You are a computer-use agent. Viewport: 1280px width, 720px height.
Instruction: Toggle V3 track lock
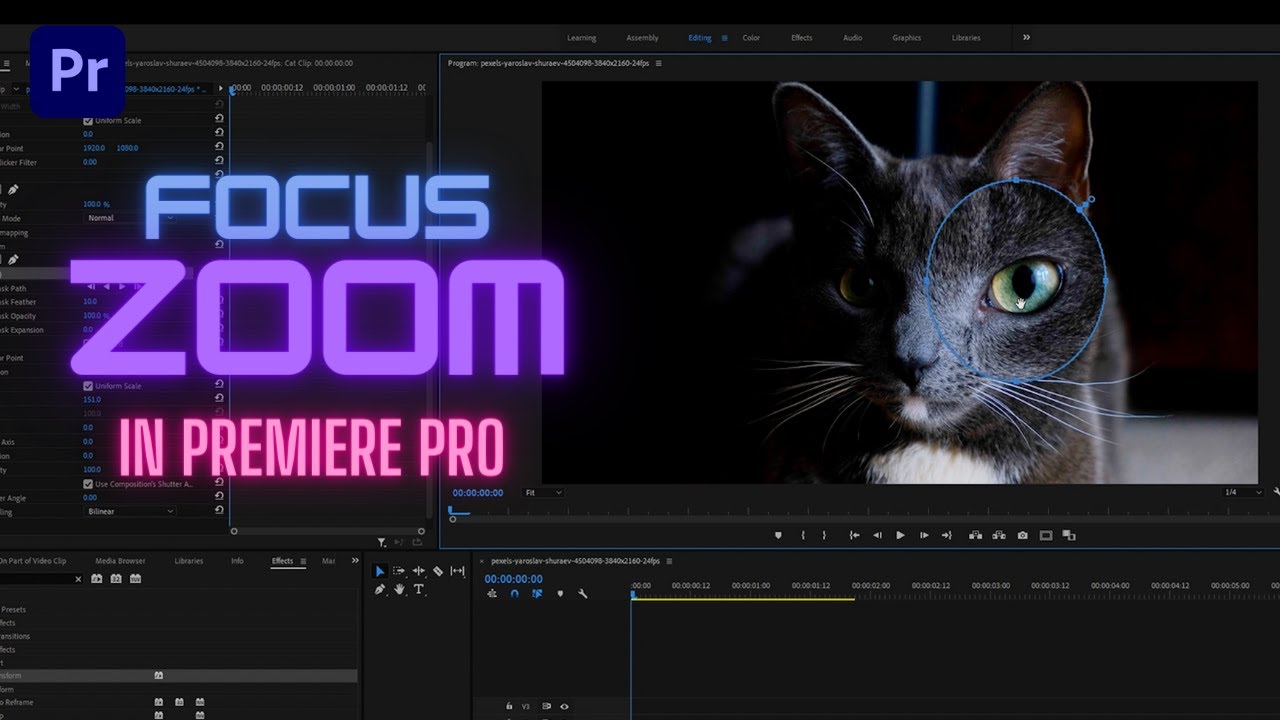pos(509,706)
